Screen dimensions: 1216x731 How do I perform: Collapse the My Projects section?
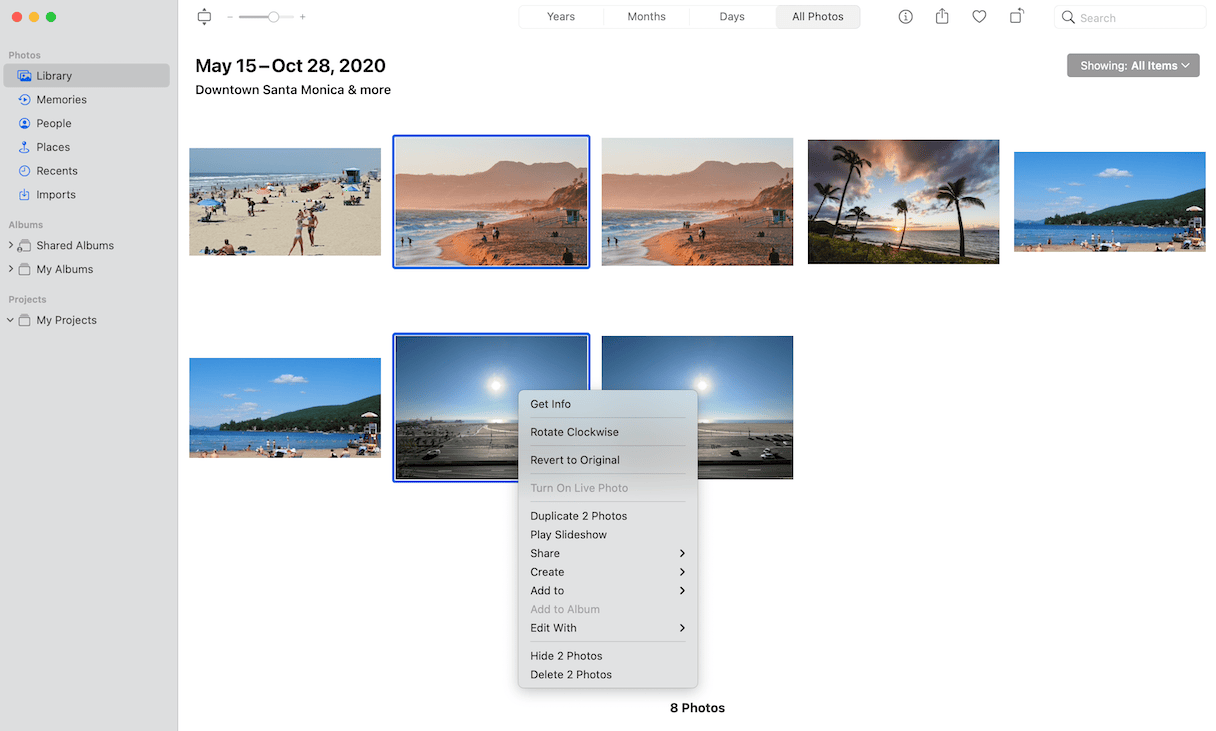point(10,320)
